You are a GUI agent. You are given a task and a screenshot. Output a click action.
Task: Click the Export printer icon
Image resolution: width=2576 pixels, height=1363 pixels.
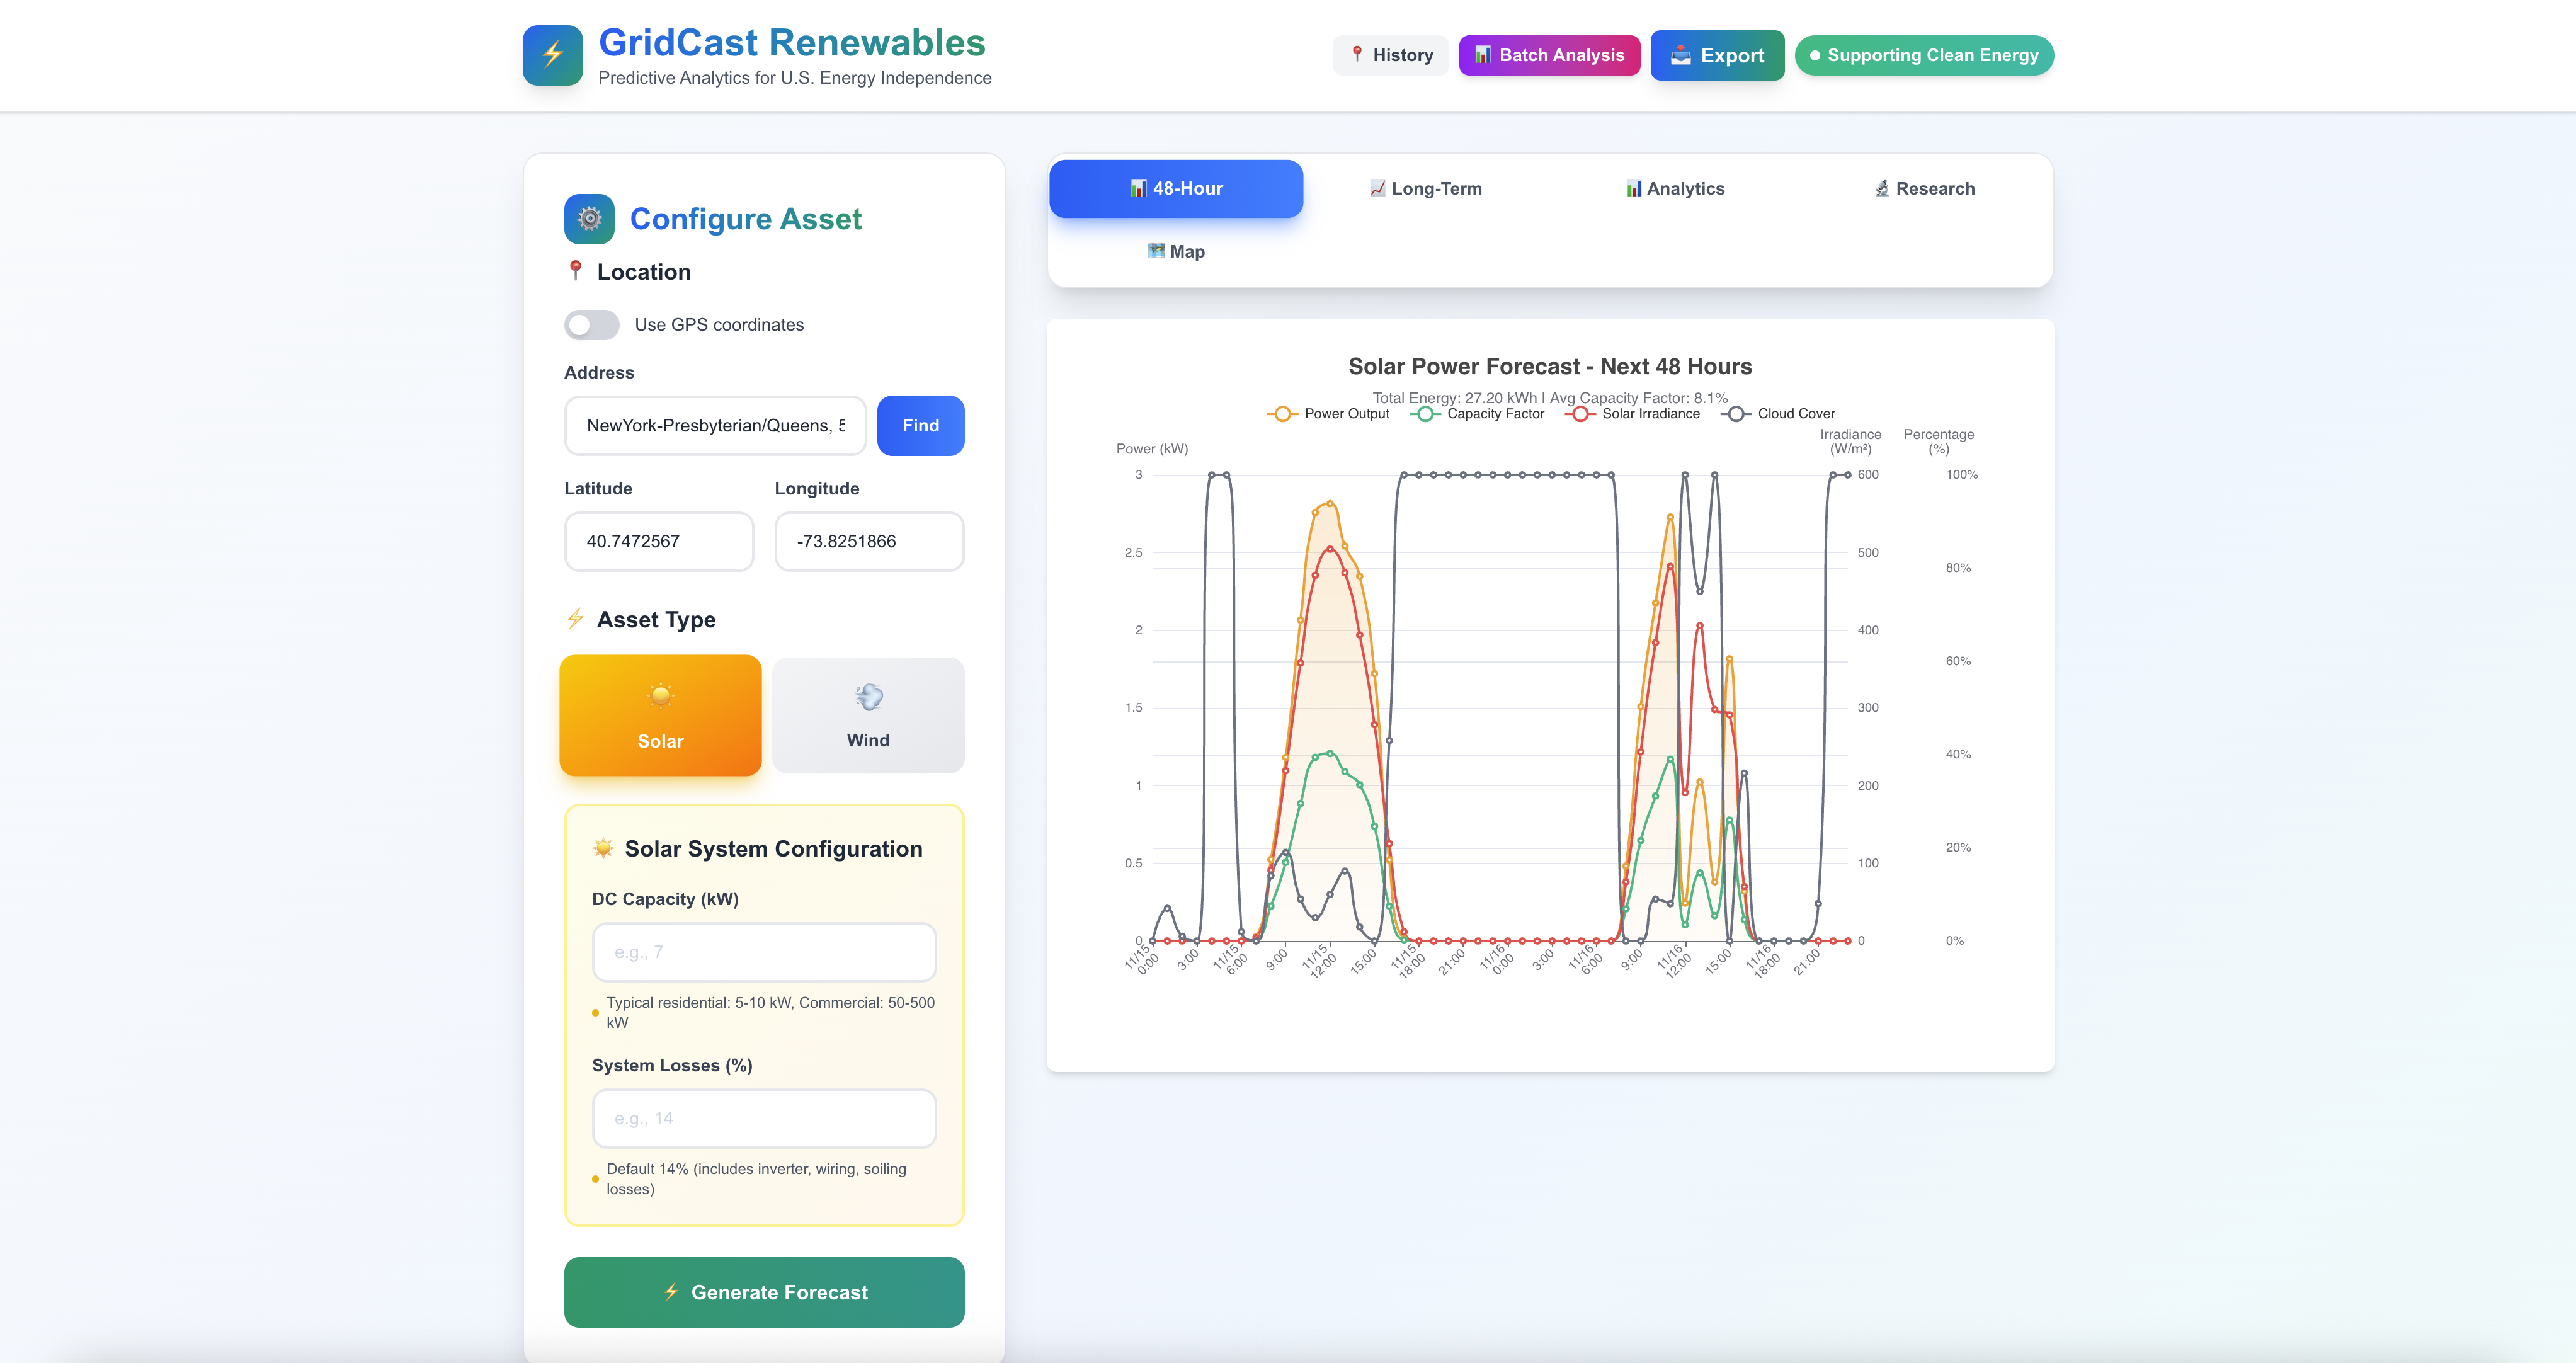[1680, 55]
